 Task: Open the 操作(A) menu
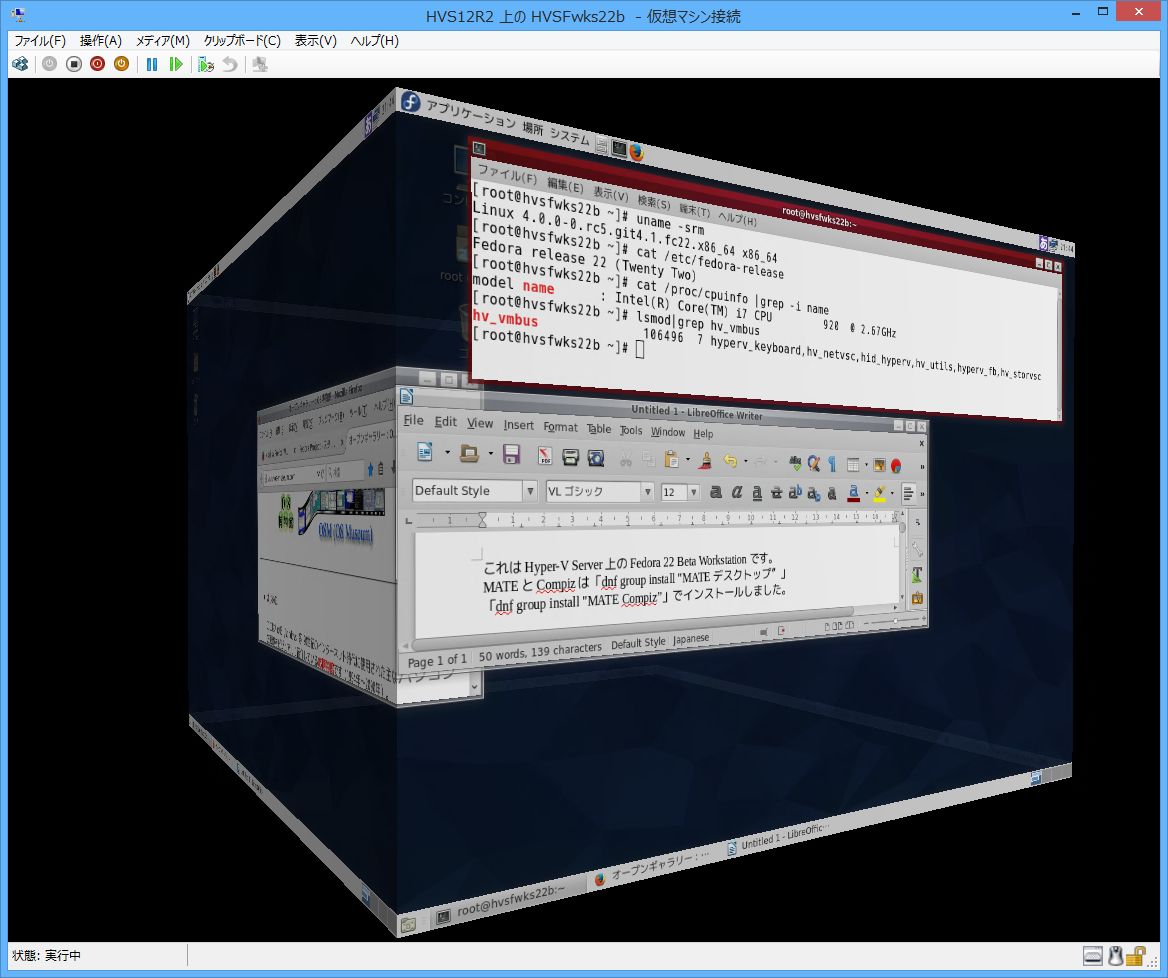pos(101,41)
